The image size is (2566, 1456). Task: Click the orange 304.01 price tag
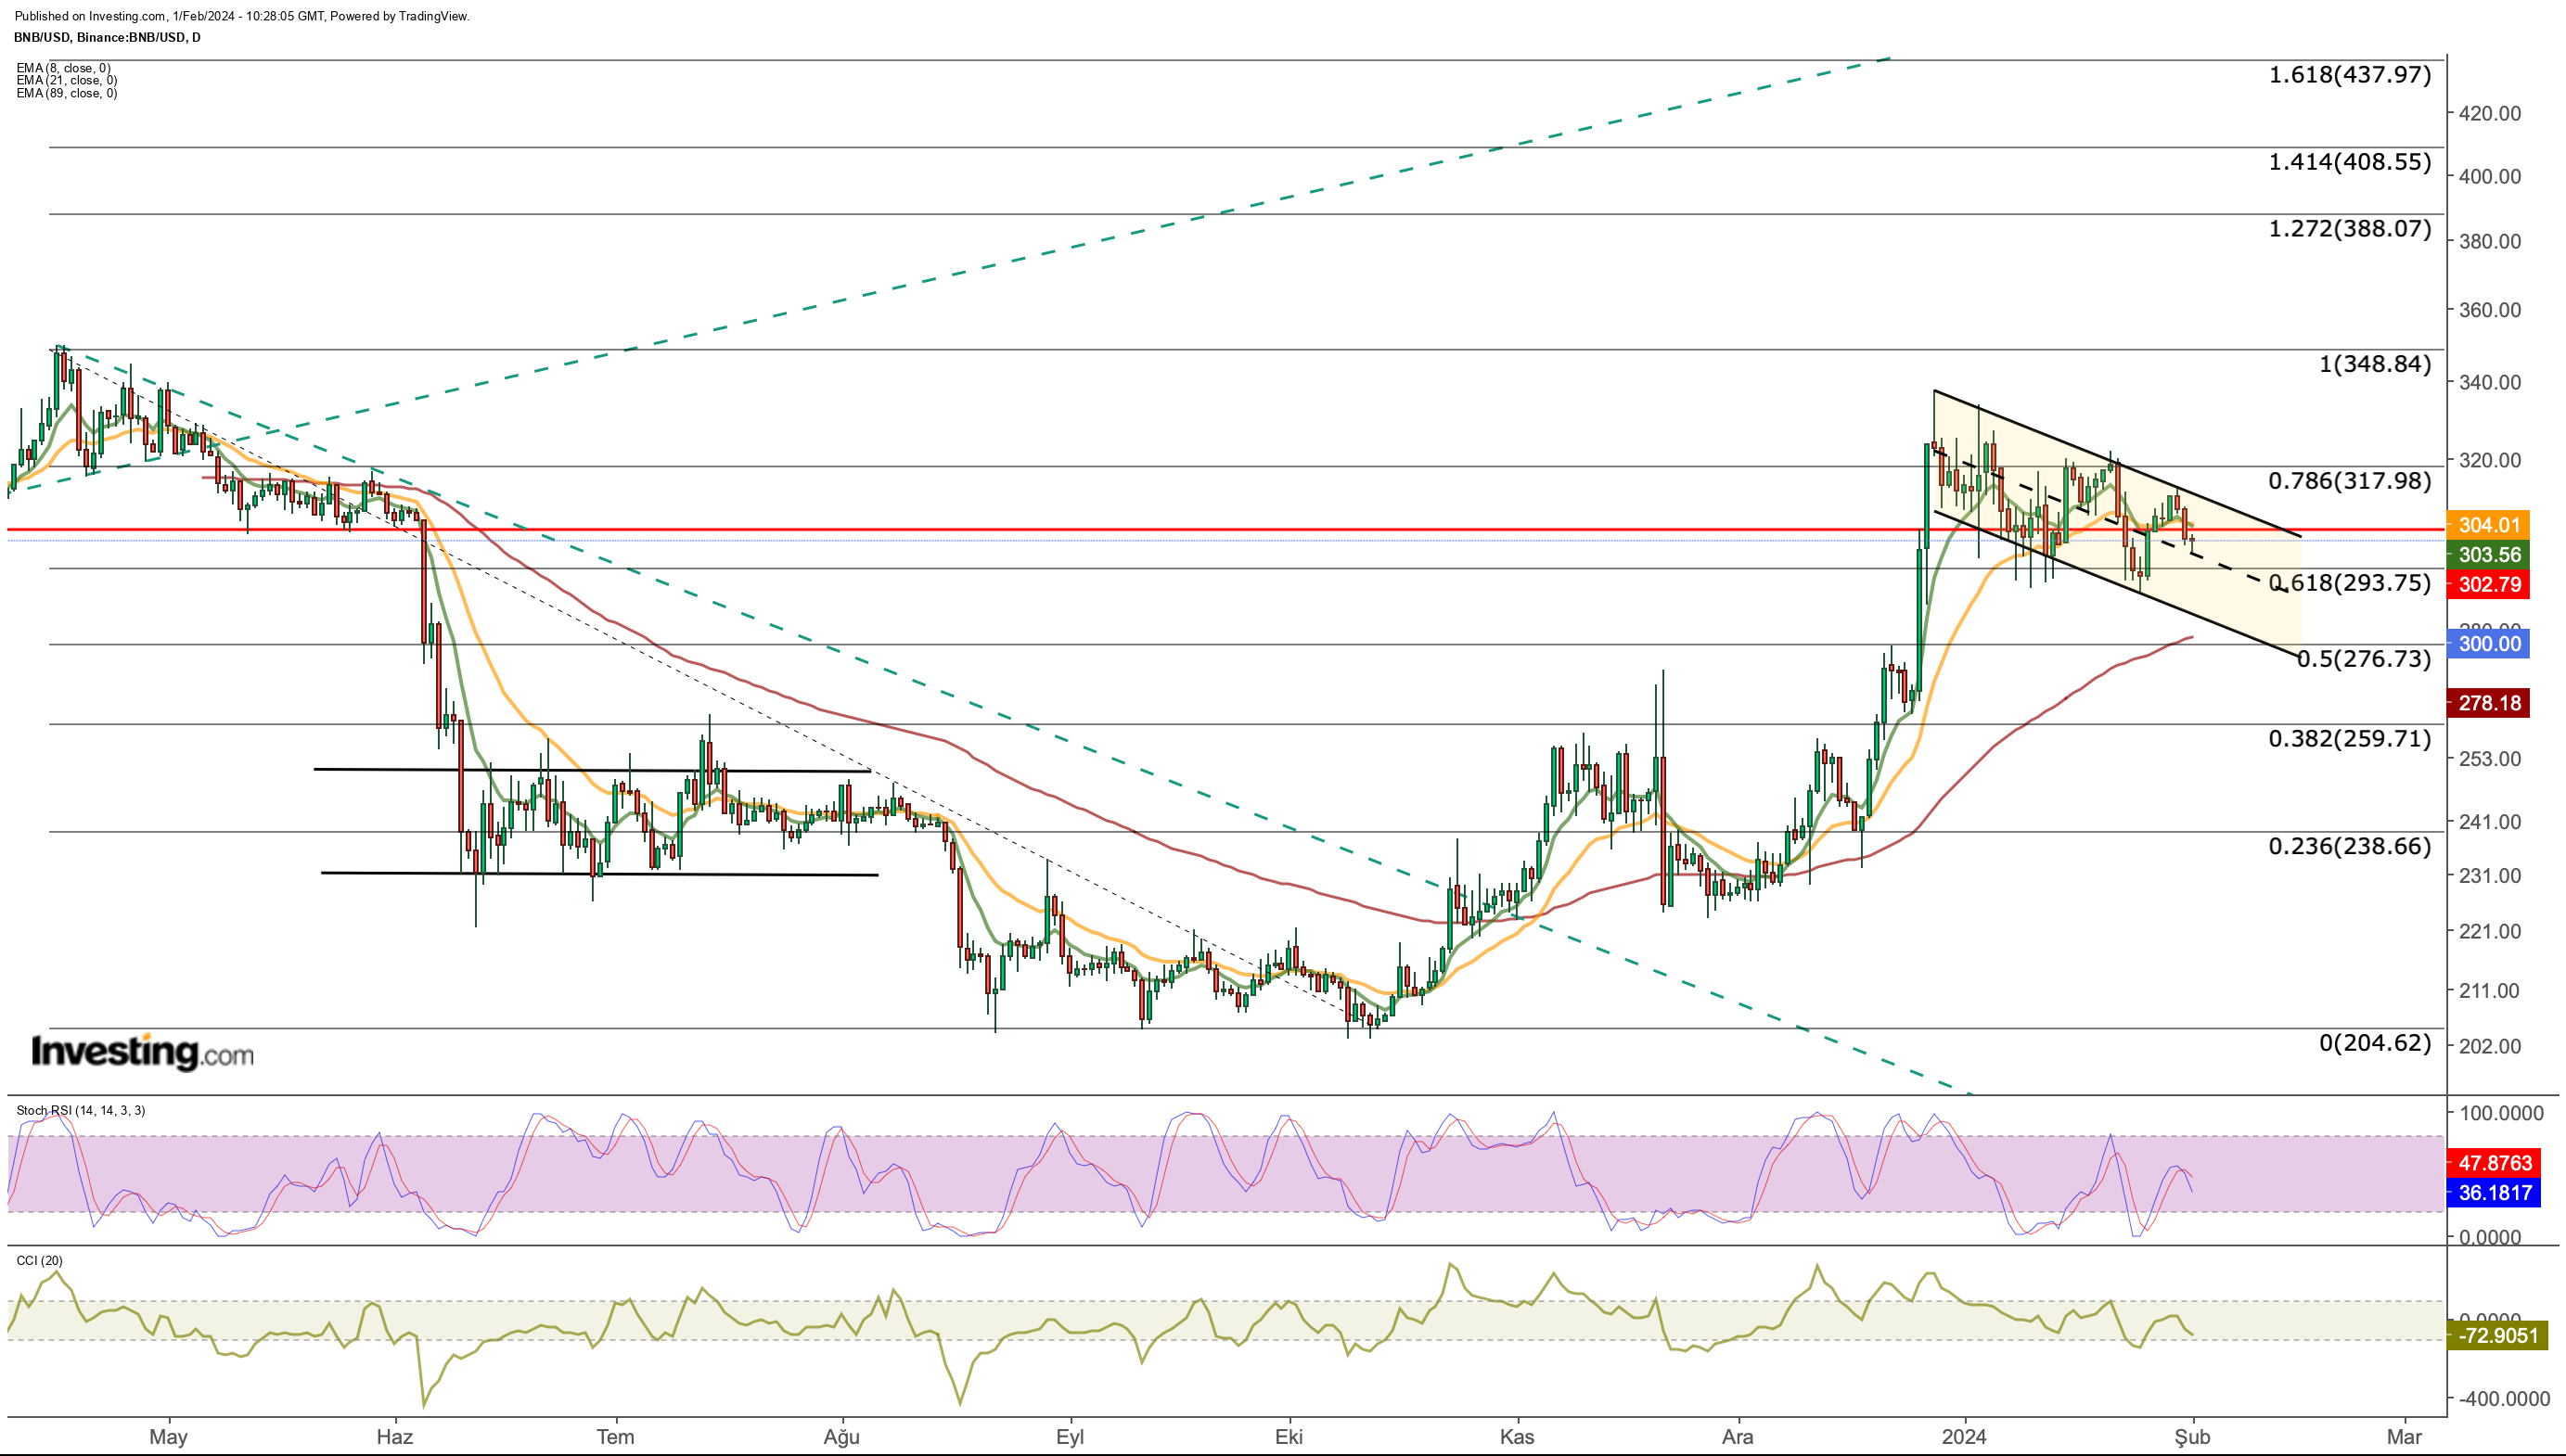(2489, 525)
